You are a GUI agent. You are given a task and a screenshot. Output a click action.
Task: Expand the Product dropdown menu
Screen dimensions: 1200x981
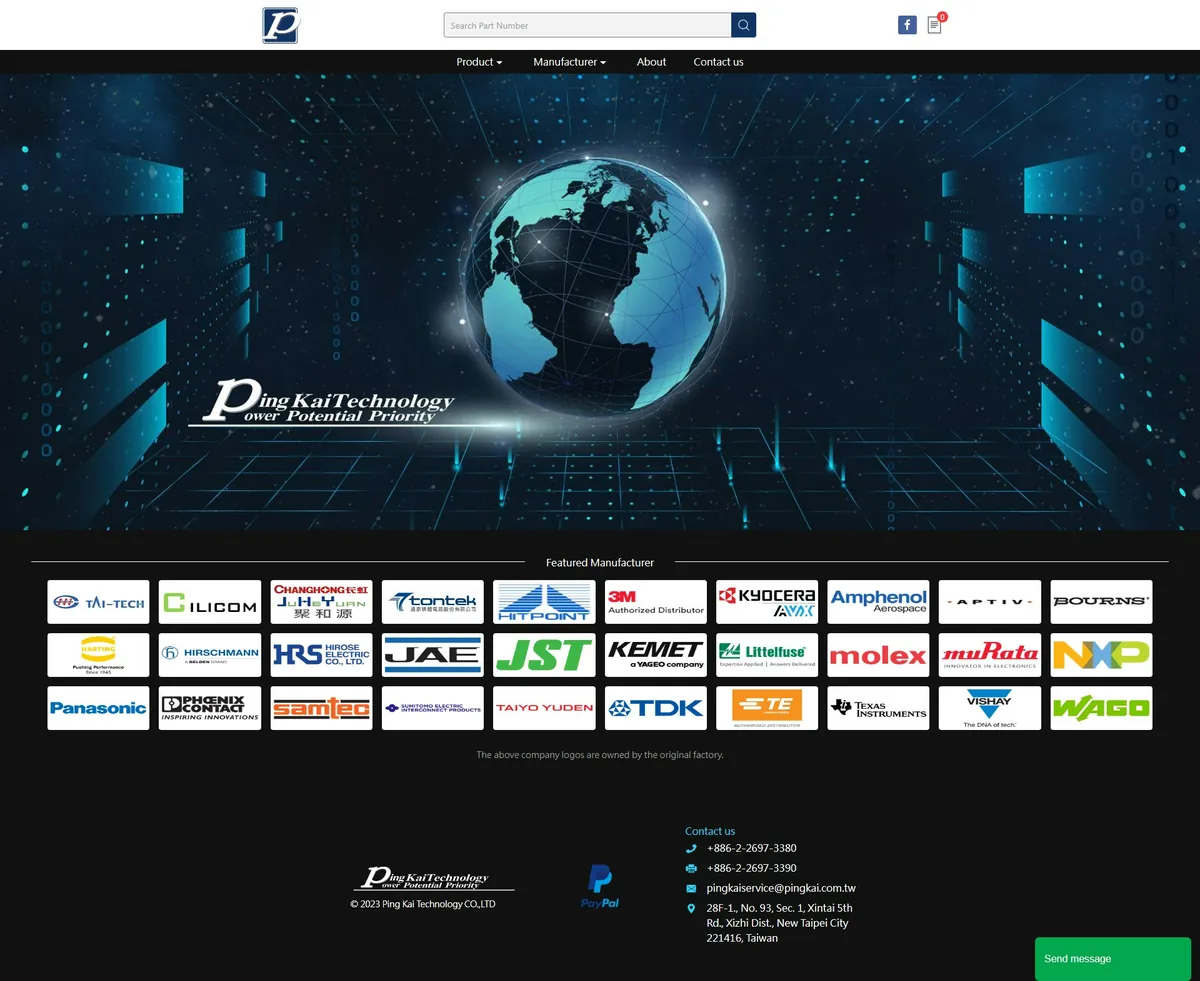(479, 62)
